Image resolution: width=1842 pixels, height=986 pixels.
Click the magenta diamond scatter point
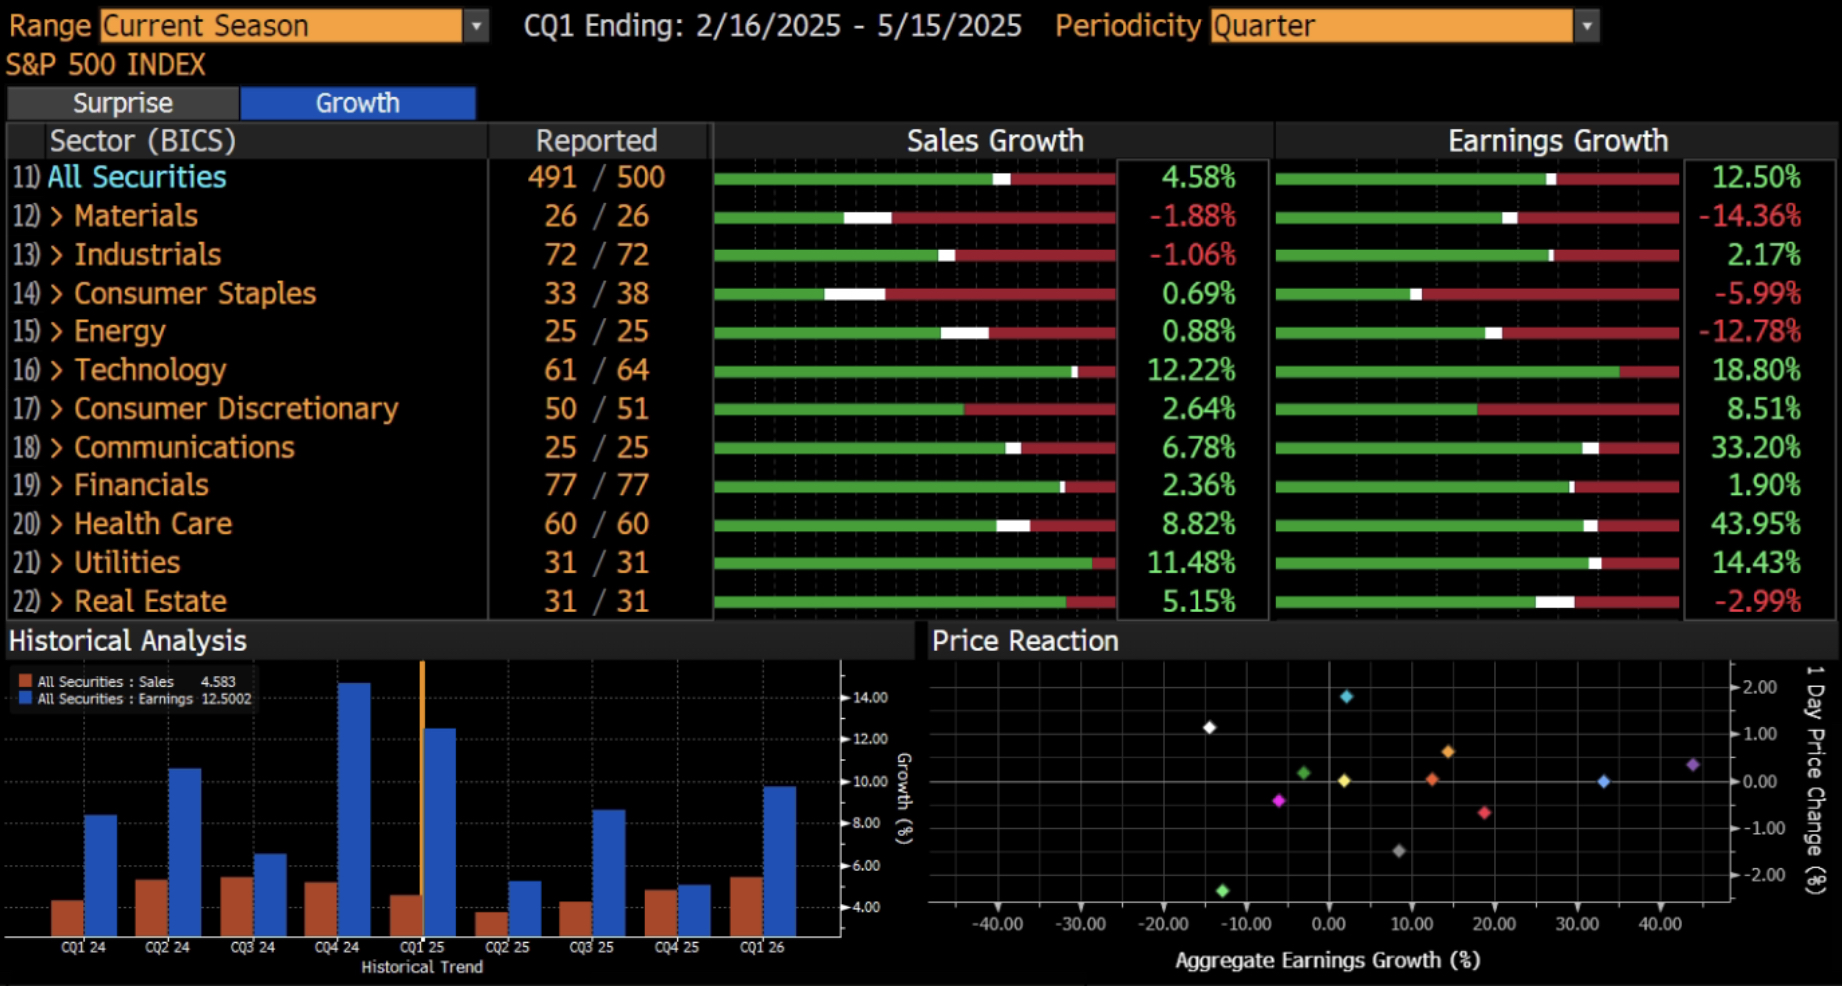1278,800
